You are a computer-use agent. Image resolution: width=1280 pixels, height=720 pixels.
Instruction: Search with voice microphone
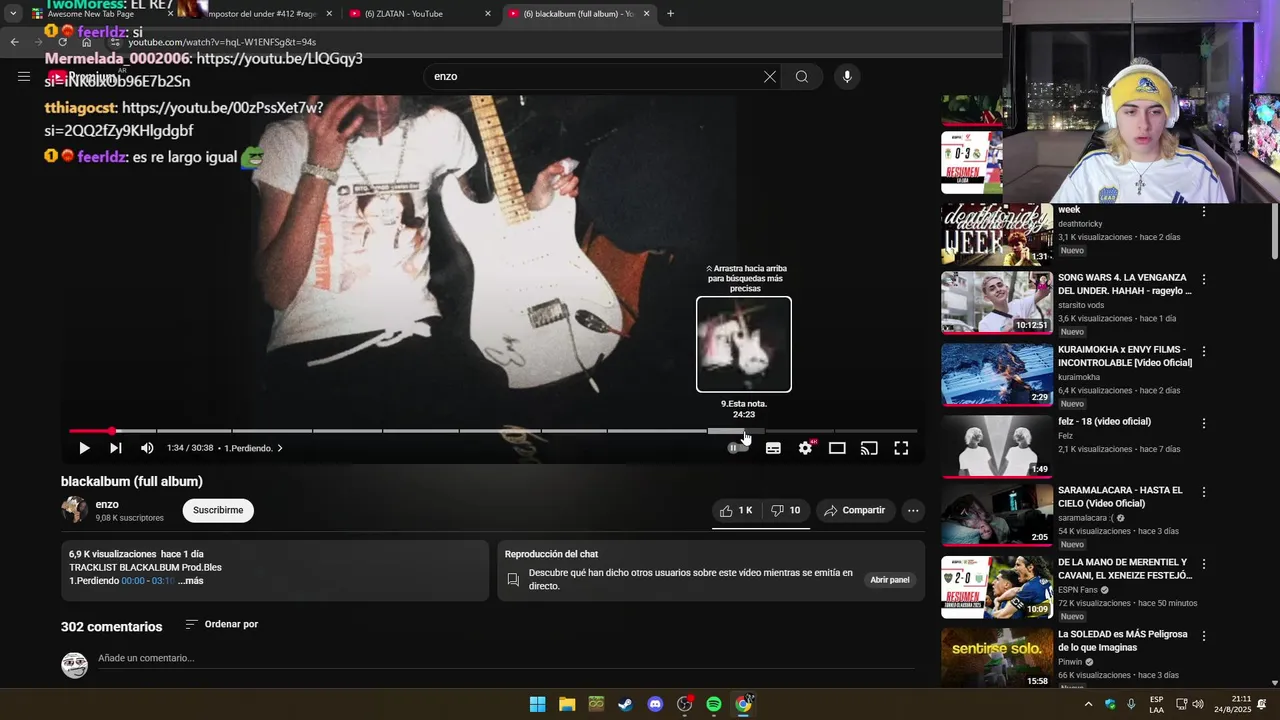[847, 77]
